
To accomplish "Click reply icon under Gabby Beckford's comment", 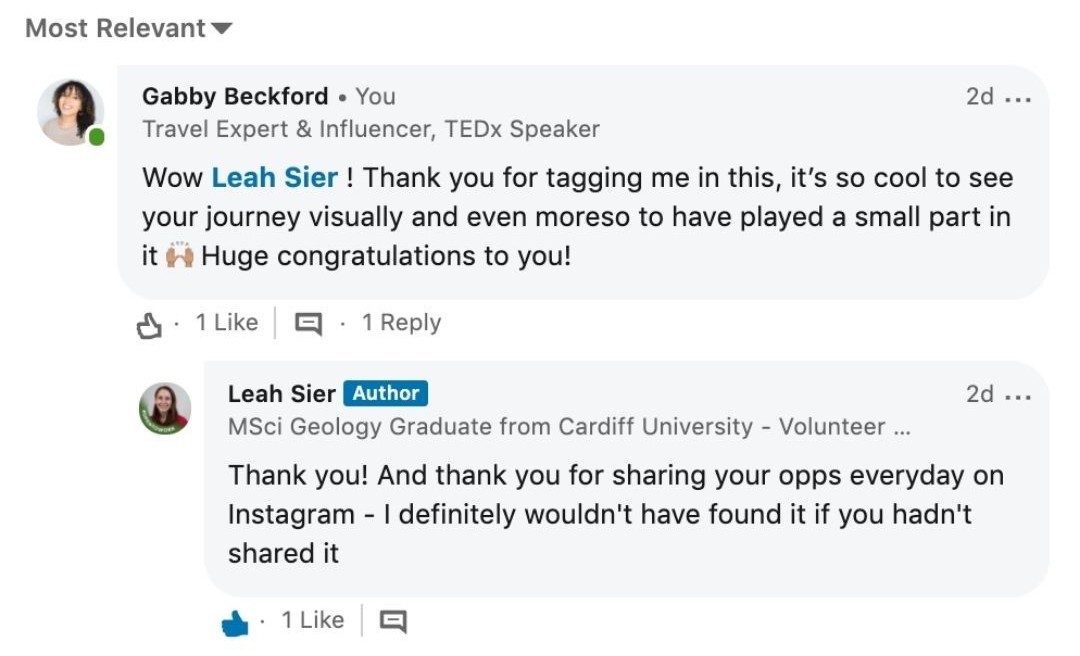I will point(308,324).
